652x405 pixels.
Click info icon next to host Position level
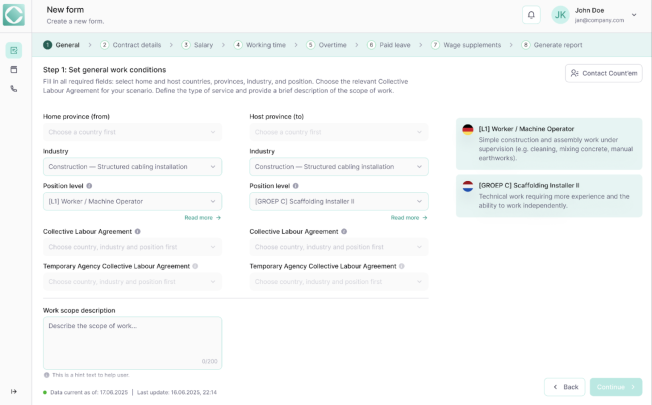tap(295, 186)
